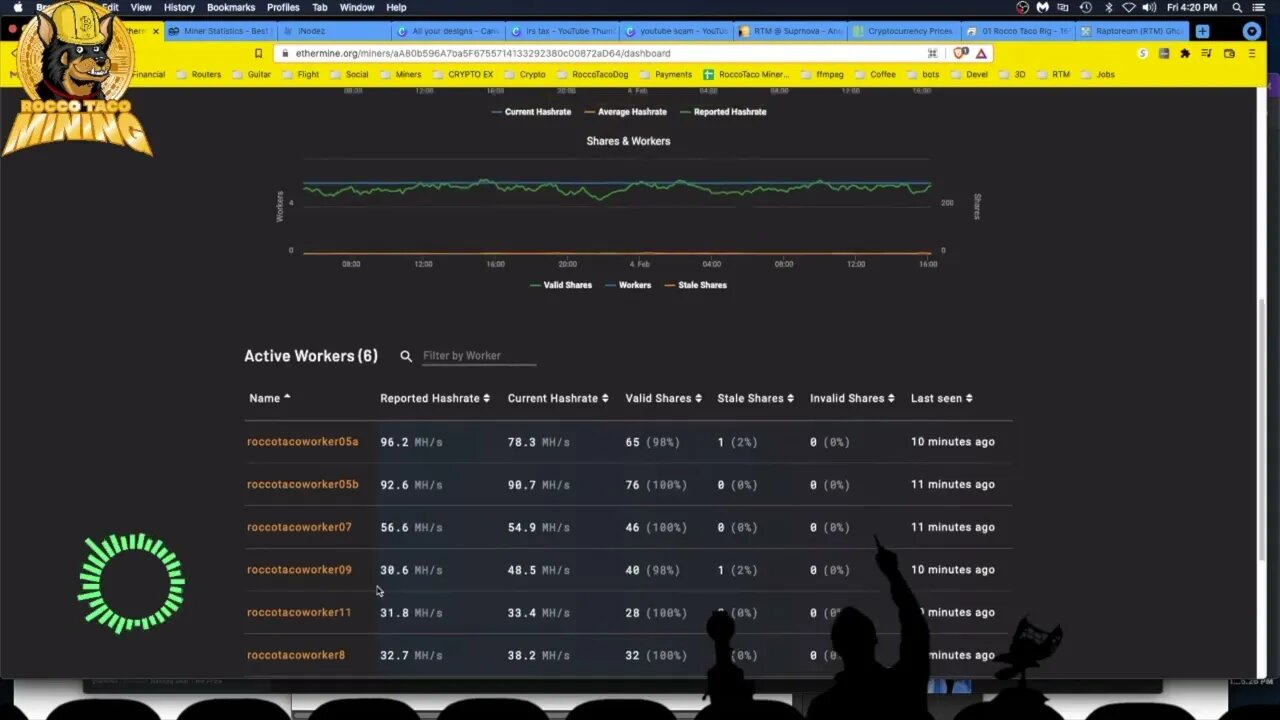Click the Bluetooth menu bar icon
This screenshot has width=1280, height=720.
click(x=1108, y=7)
